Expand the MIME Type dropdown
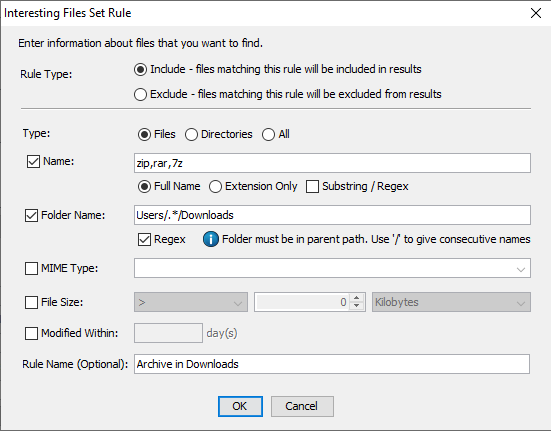Viewport: 551px width, 431px height. pyautogui.click(x=520, y=269)
